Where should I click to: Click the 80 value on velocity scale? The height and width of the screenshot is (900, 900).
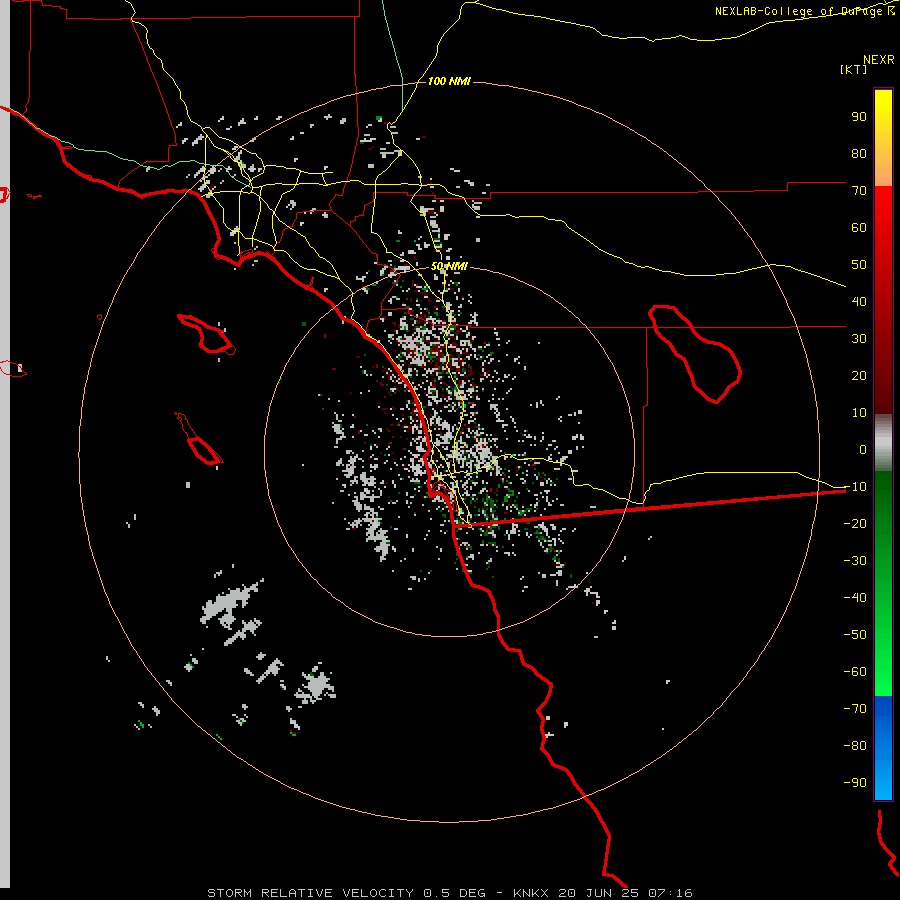click(859, 154)
